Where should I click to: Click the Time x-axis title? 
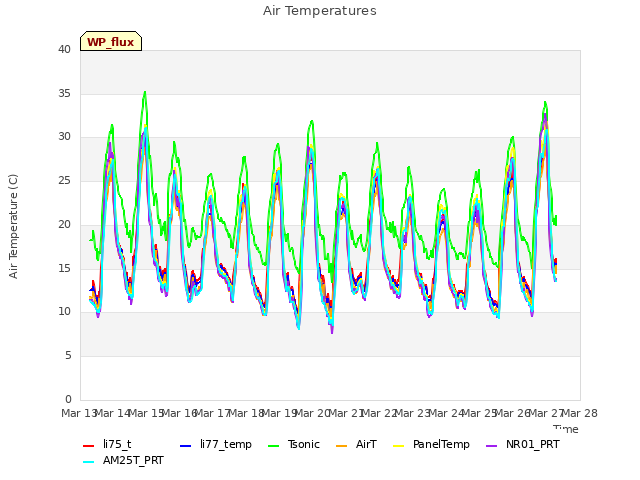tap(566, 429)
